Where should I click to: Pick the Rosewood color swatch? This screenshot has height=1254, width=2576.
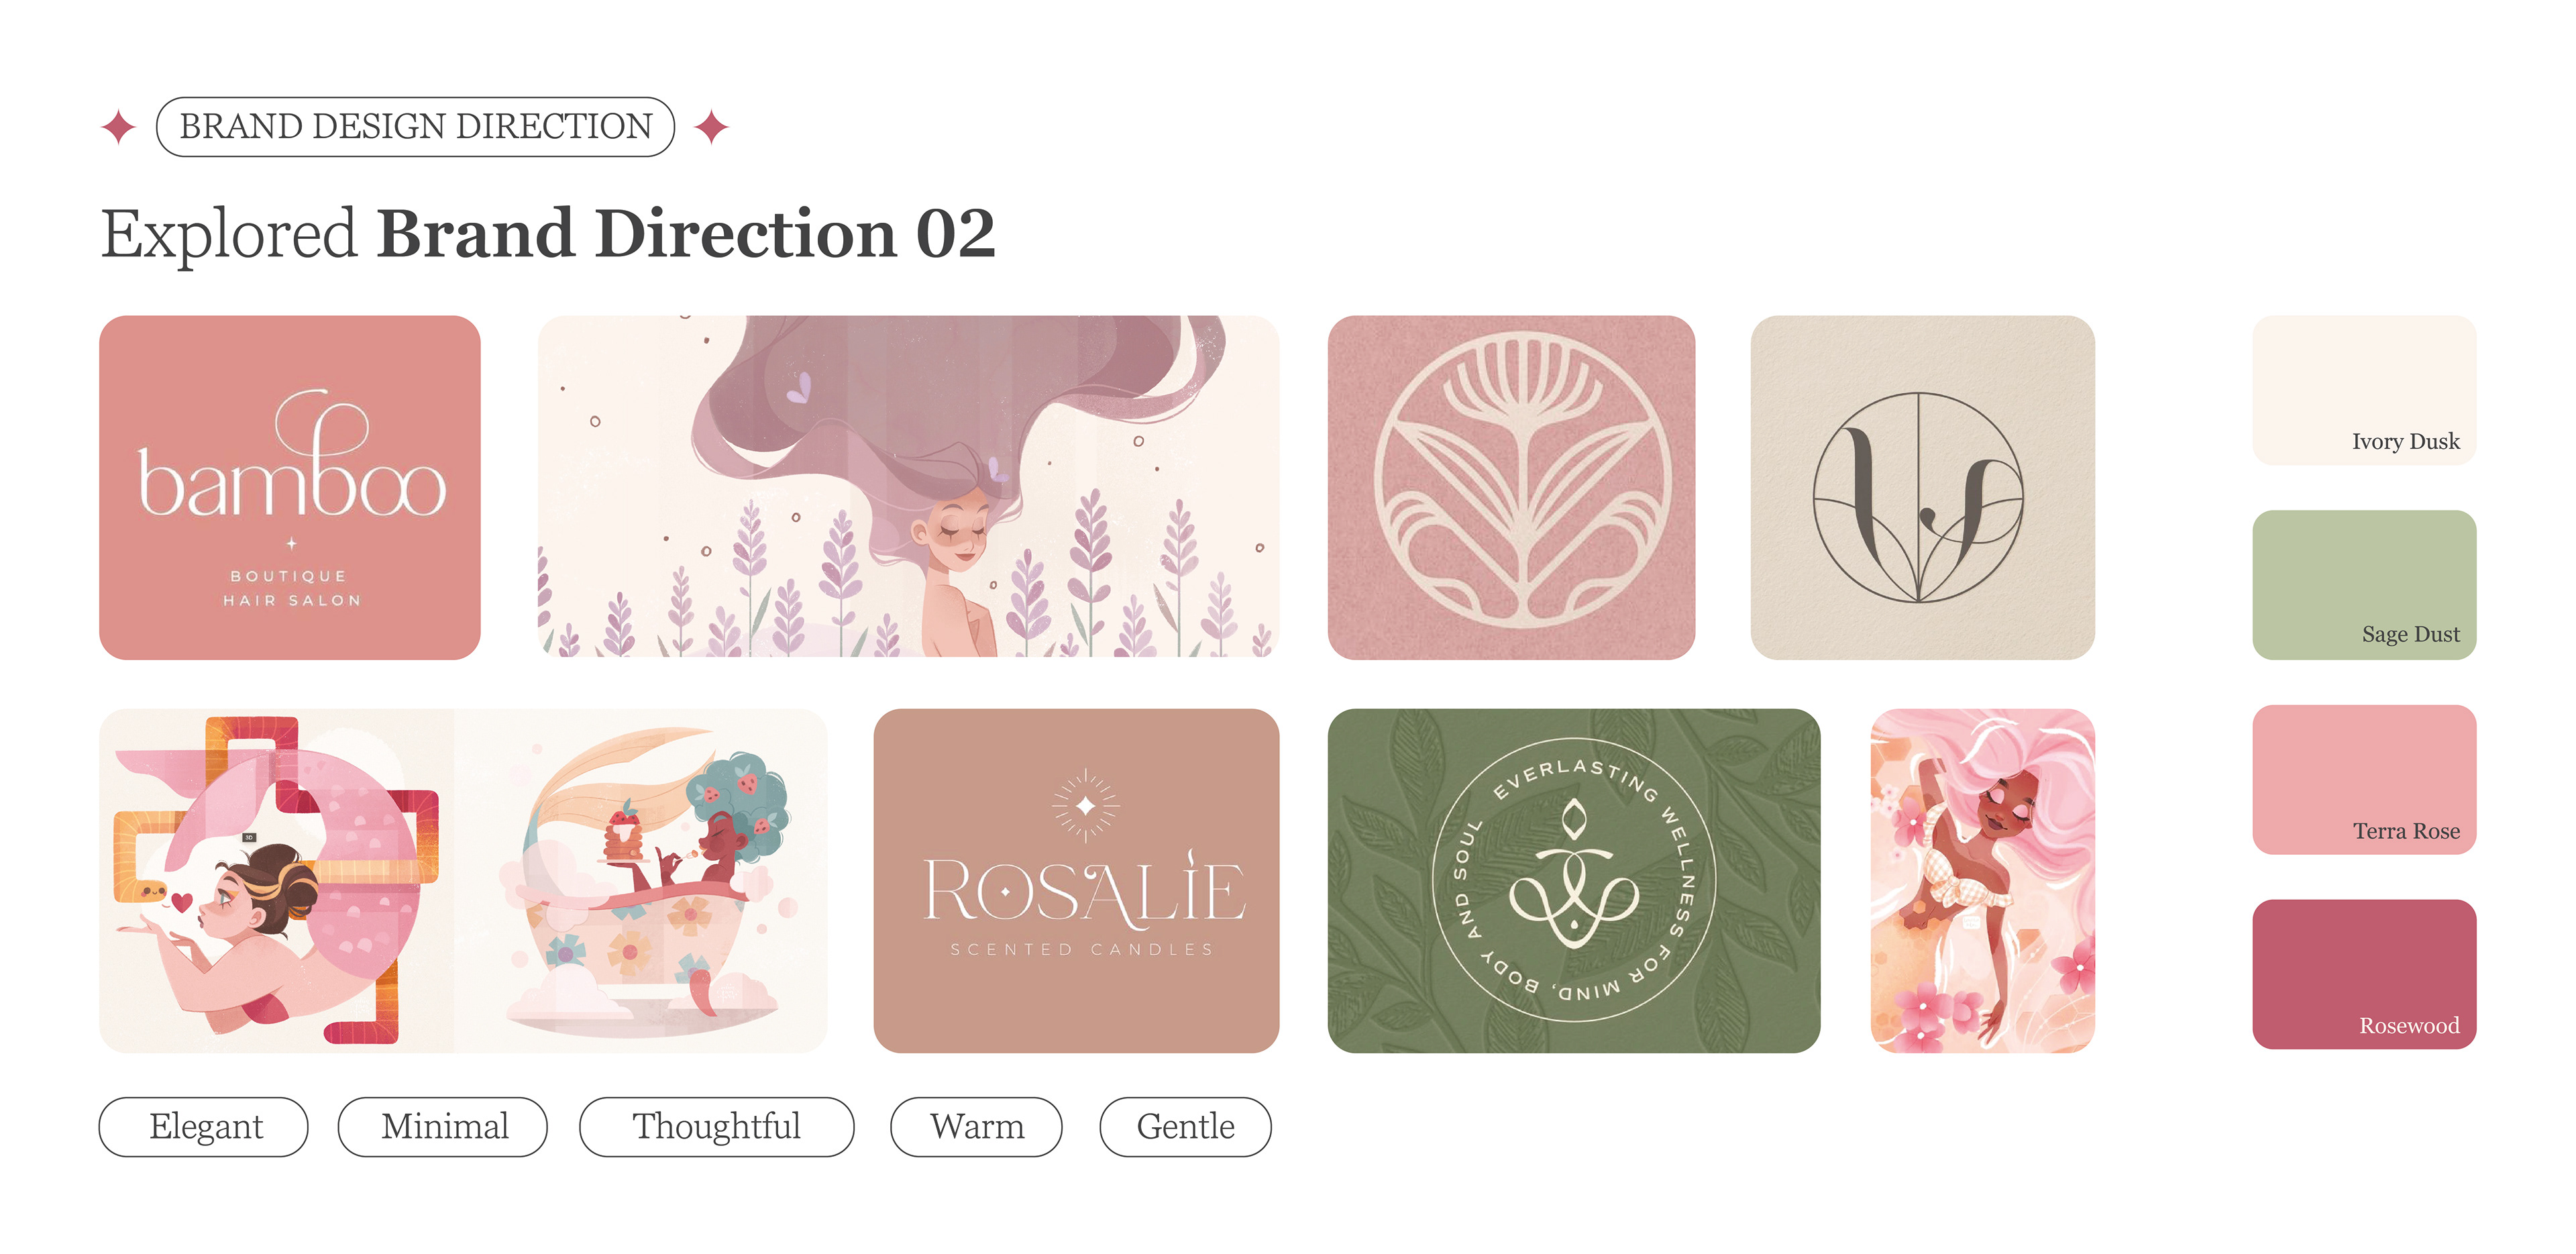(x=2364, y=974)
